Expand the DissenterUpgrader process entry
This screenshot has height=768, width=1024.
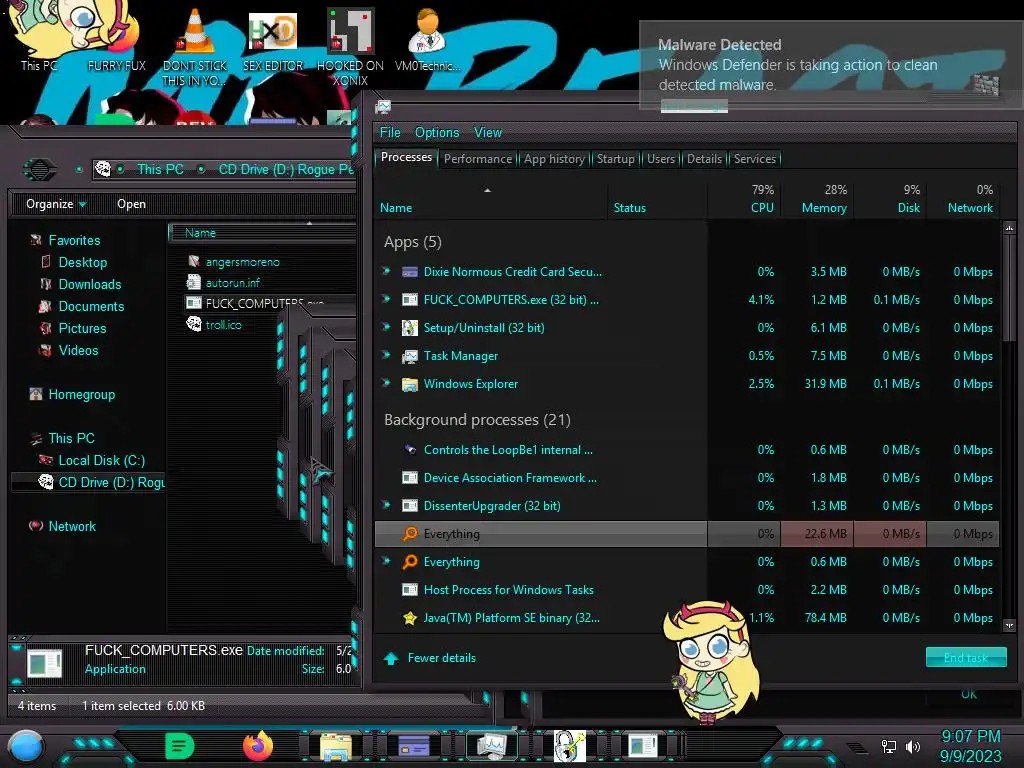[x=386, y=505]
